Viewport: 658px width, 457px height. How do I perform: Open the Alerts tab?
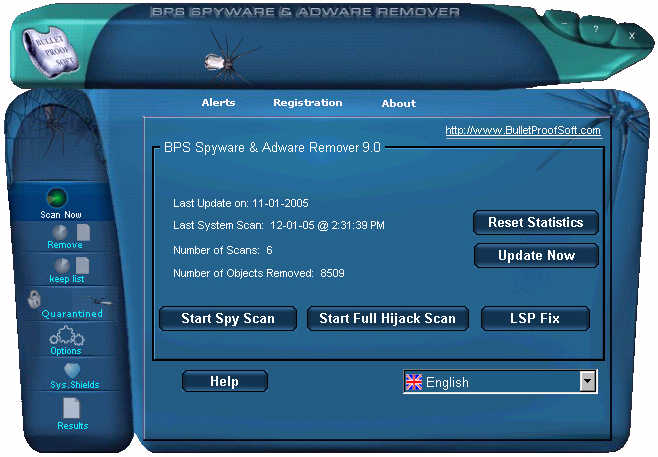pyautogui.click(x=218, y=103)
